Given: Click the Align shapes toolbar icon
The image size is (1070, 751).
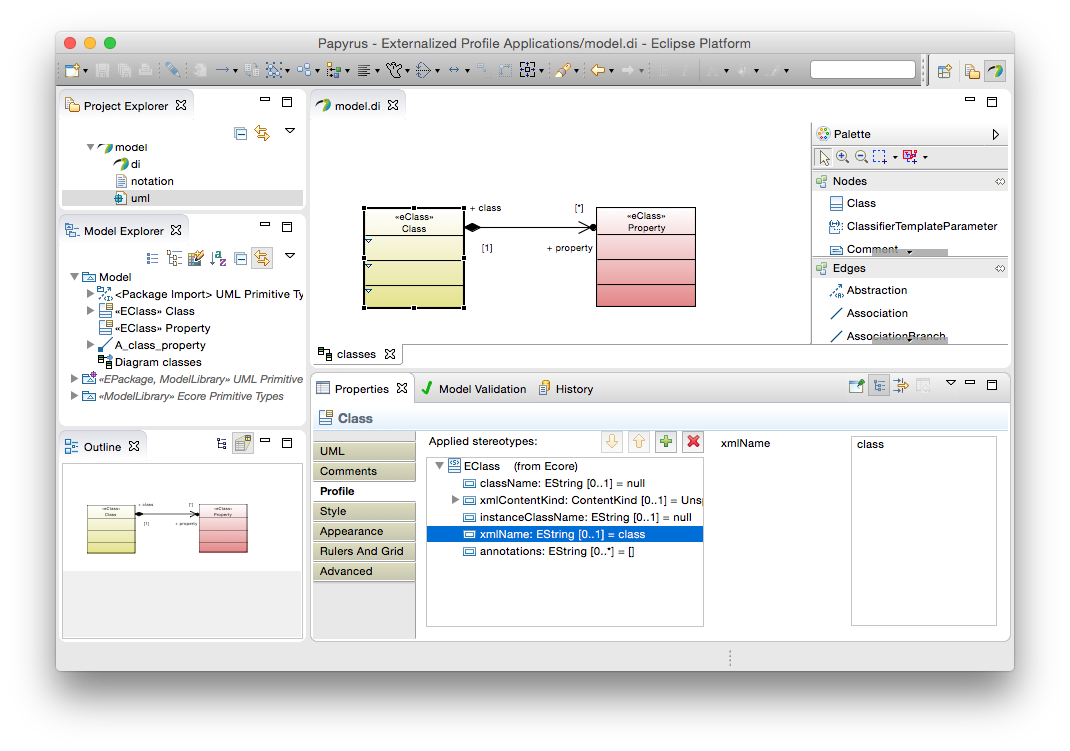Looking at the screenshot, I should (x=334, y=70).
